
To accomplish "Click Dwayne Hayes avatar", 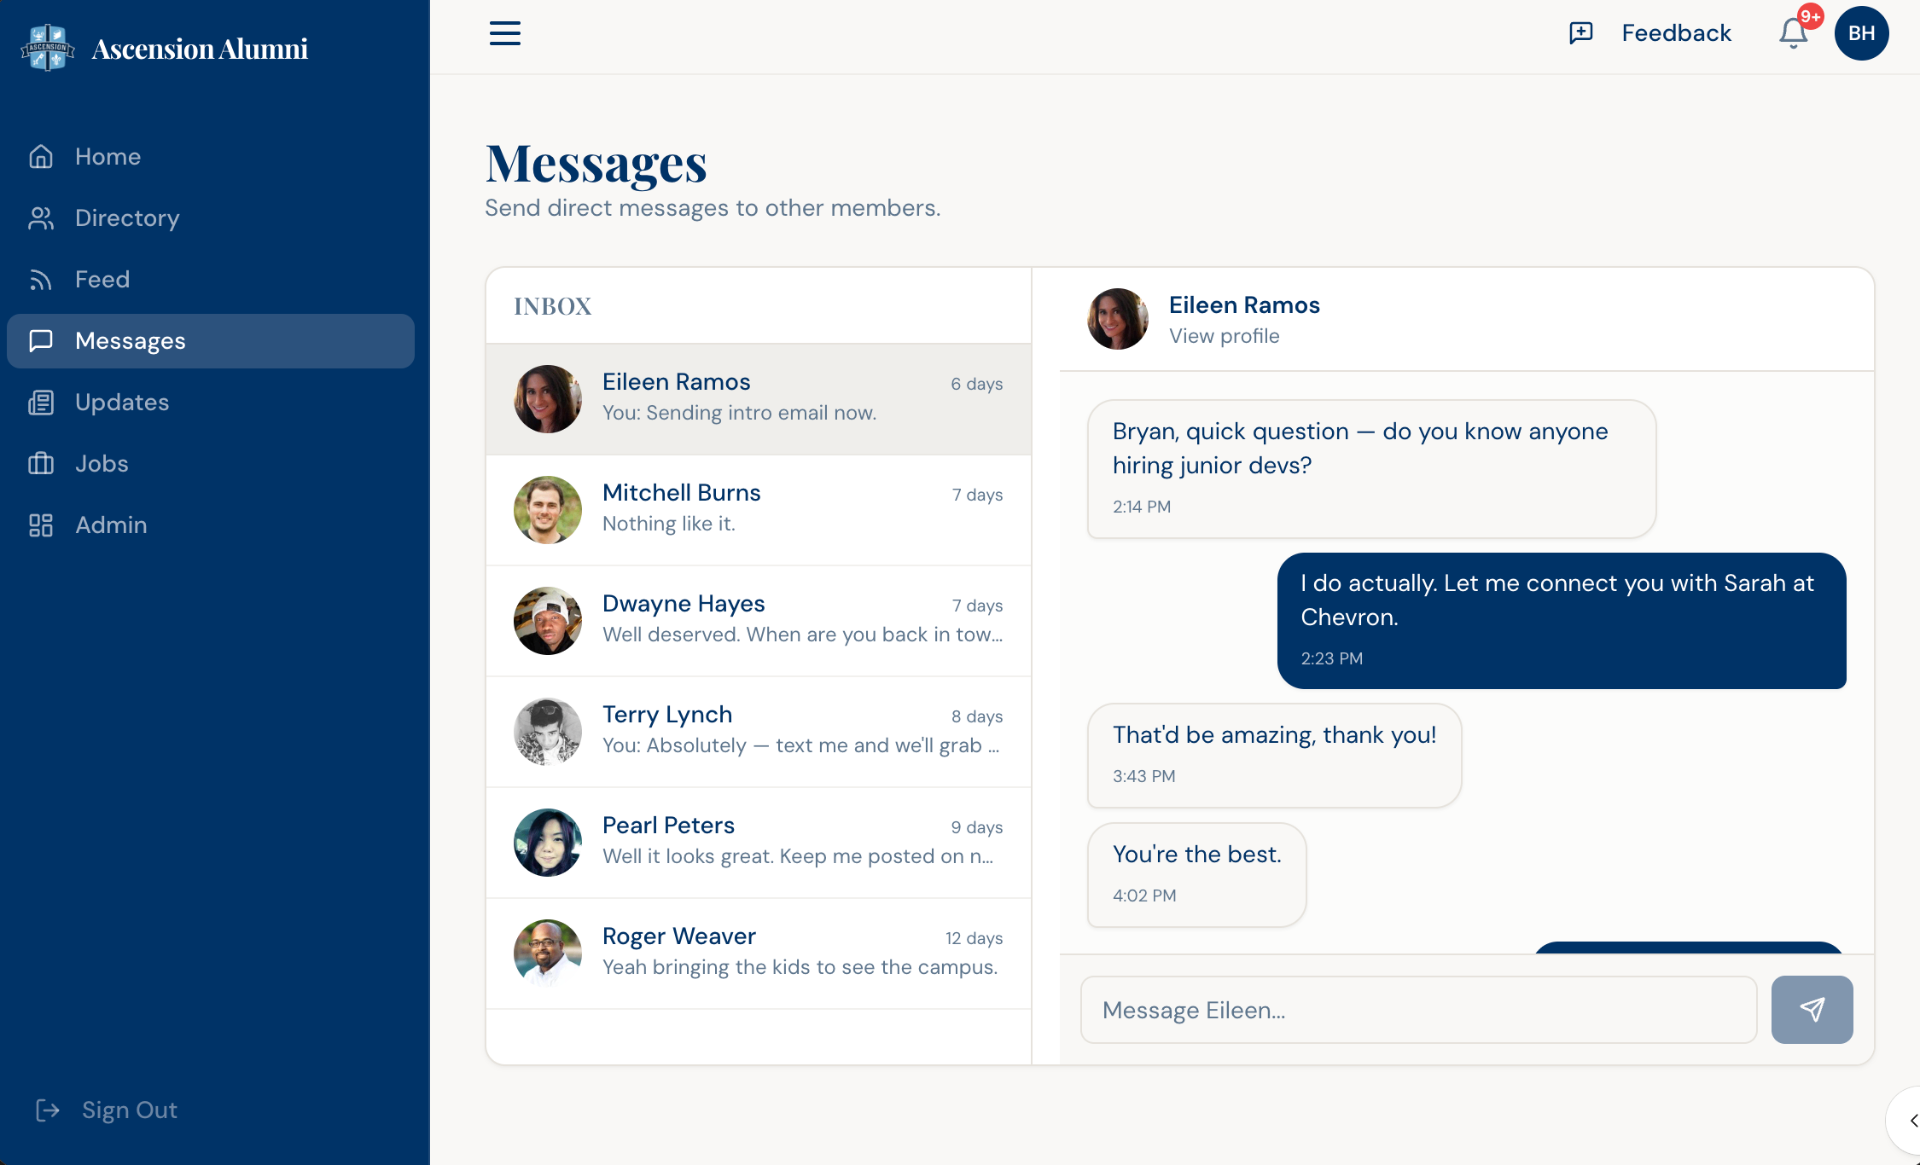I will point(548,621).
